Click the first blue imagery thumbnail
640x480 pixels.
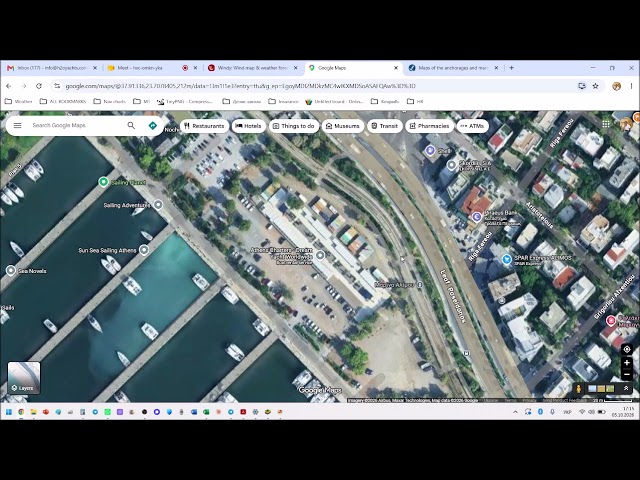tap(592, 389)
